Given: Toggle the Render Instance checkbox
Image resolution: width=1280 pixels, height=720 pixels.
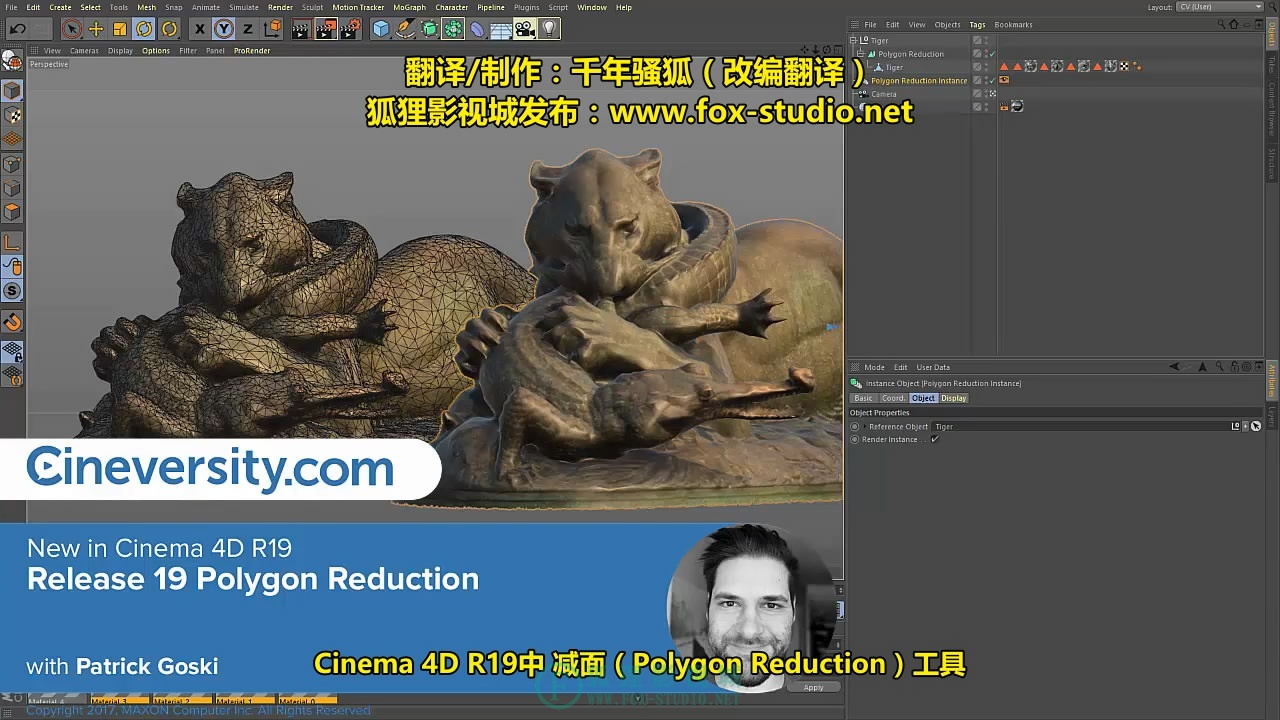Looking at the screenshot, I should pos(935,439).
